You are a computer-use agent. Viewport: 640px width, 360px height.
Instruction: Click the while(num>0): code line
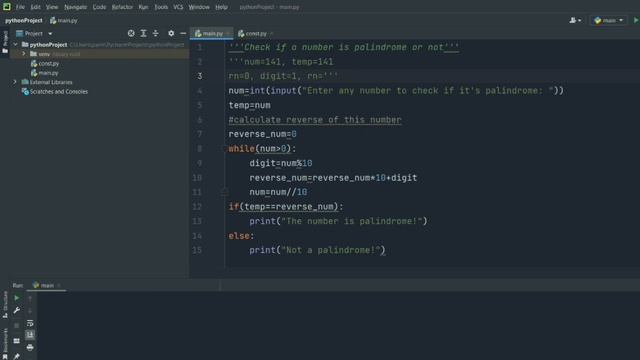(x=262, y=149)
